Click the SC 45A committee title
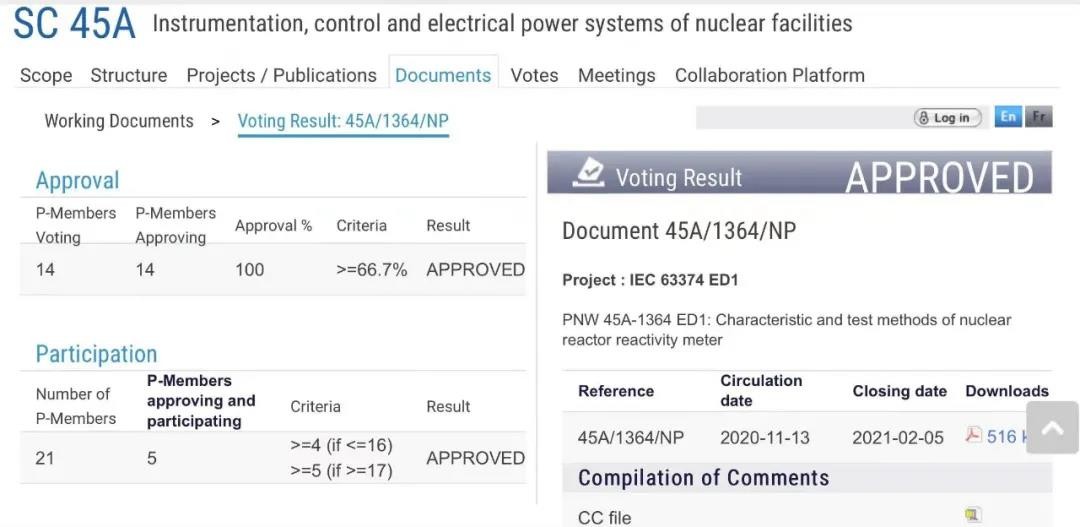The height and width of the screenshot is (527, 1080). click(74, 25)
